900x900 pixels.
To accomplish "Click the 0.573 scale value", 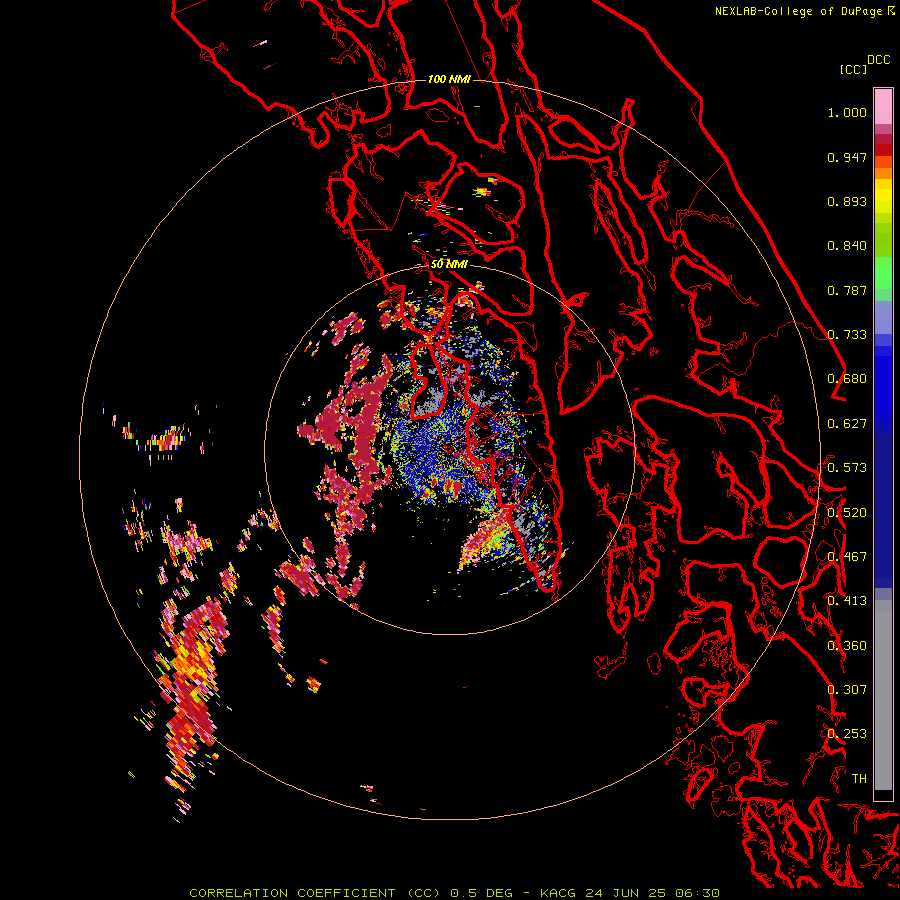I will [x=847, y=468].
